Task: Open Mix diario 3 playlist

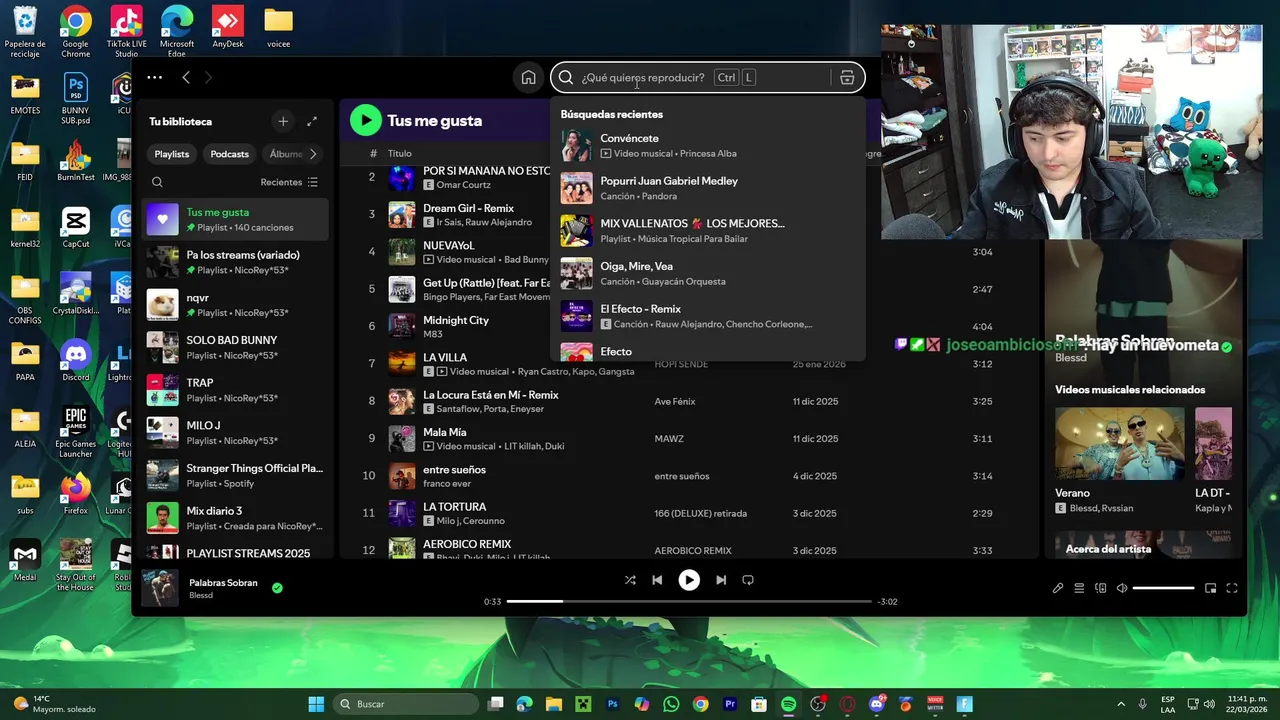Action: pyautogui.click(x=236, y=518)
